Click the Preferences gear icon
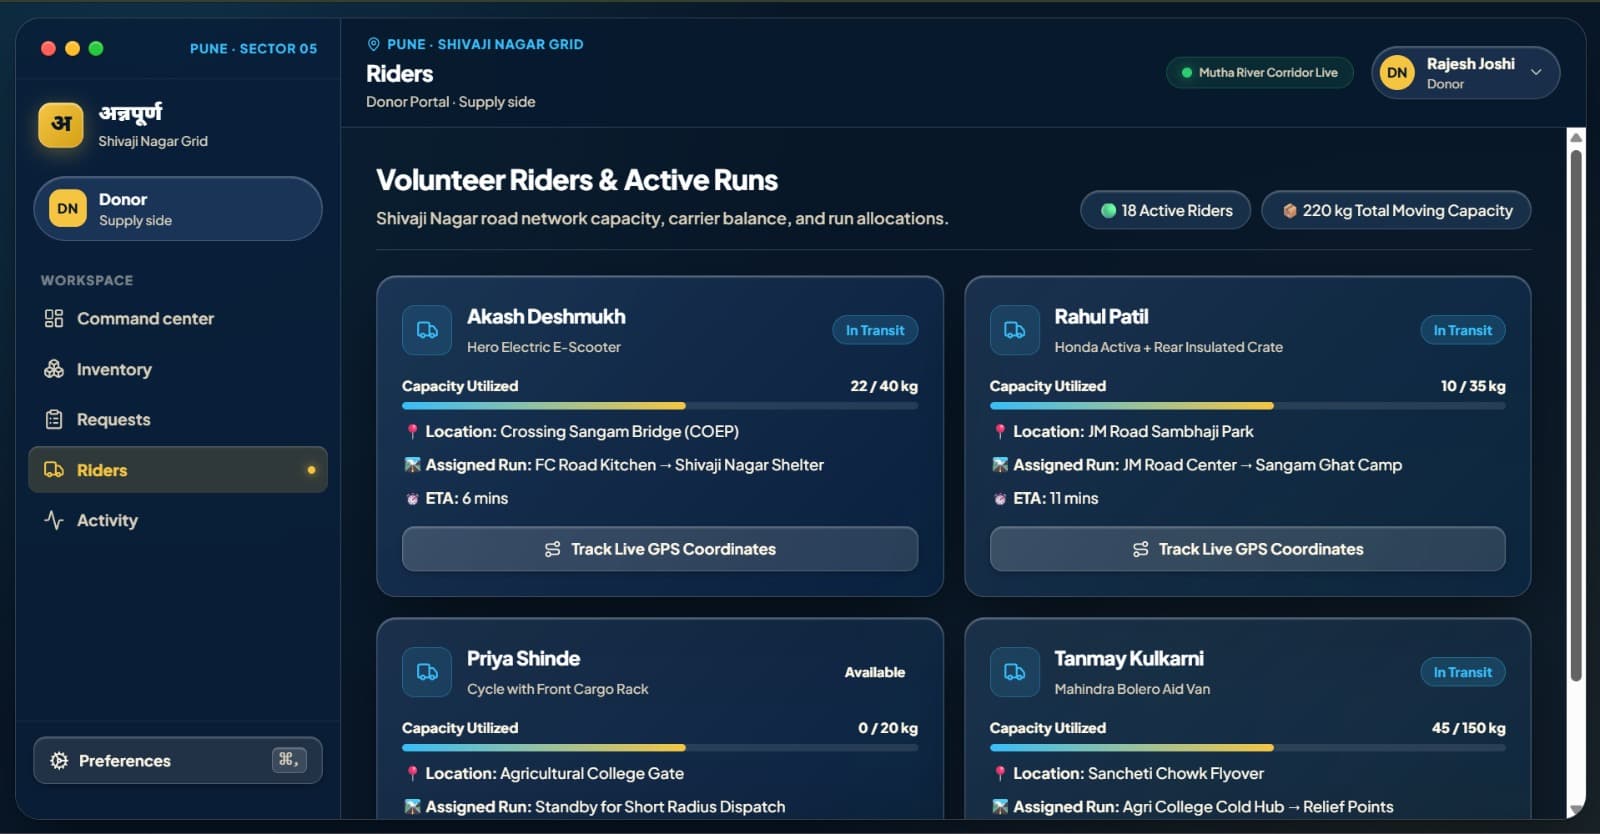This screenshot has width=1600, height=834. [x=59, y=761]
